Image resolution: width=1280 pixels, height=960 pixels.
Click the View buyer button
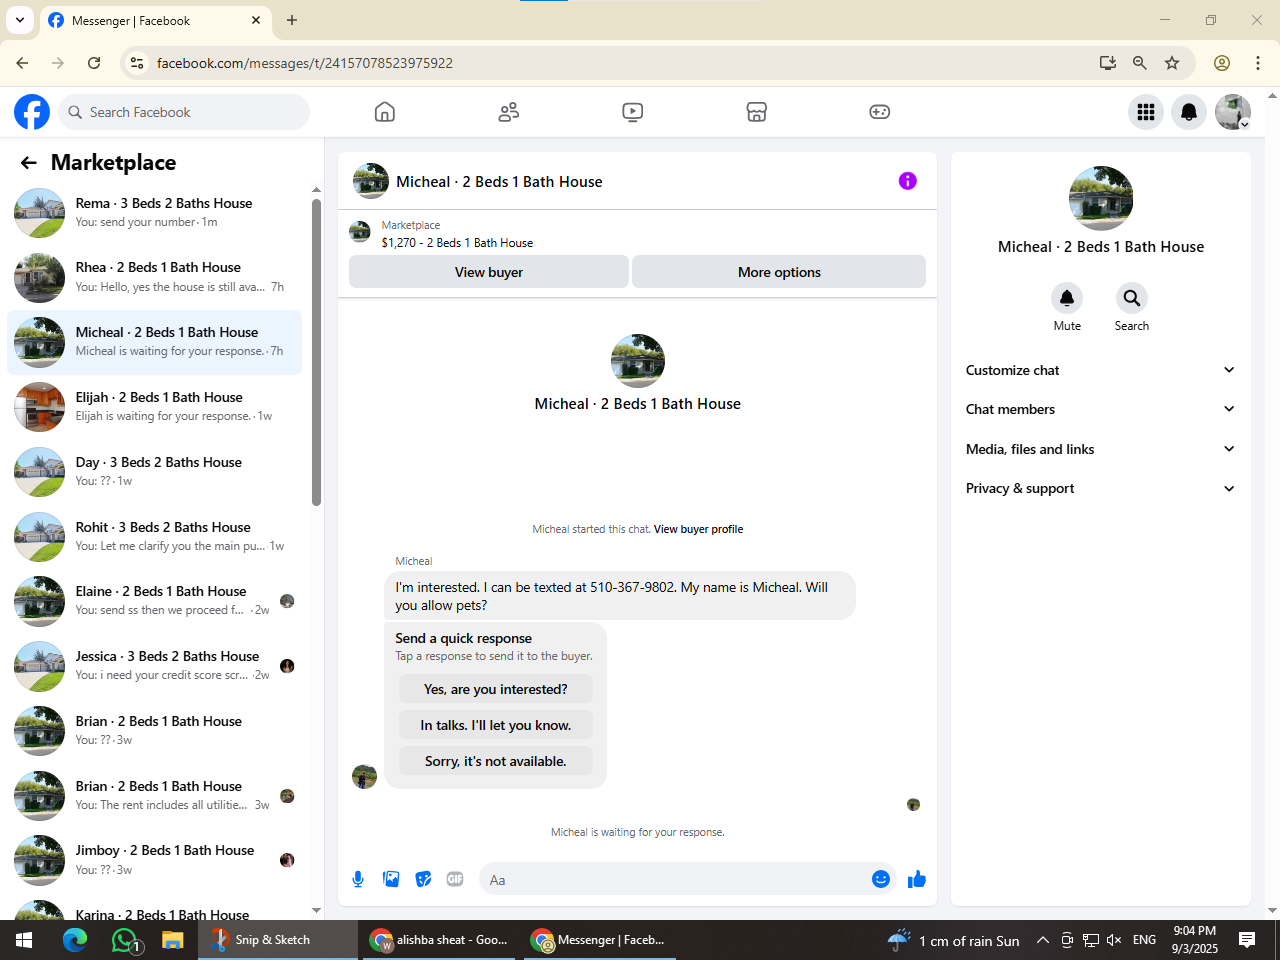(x=489, y=272)
